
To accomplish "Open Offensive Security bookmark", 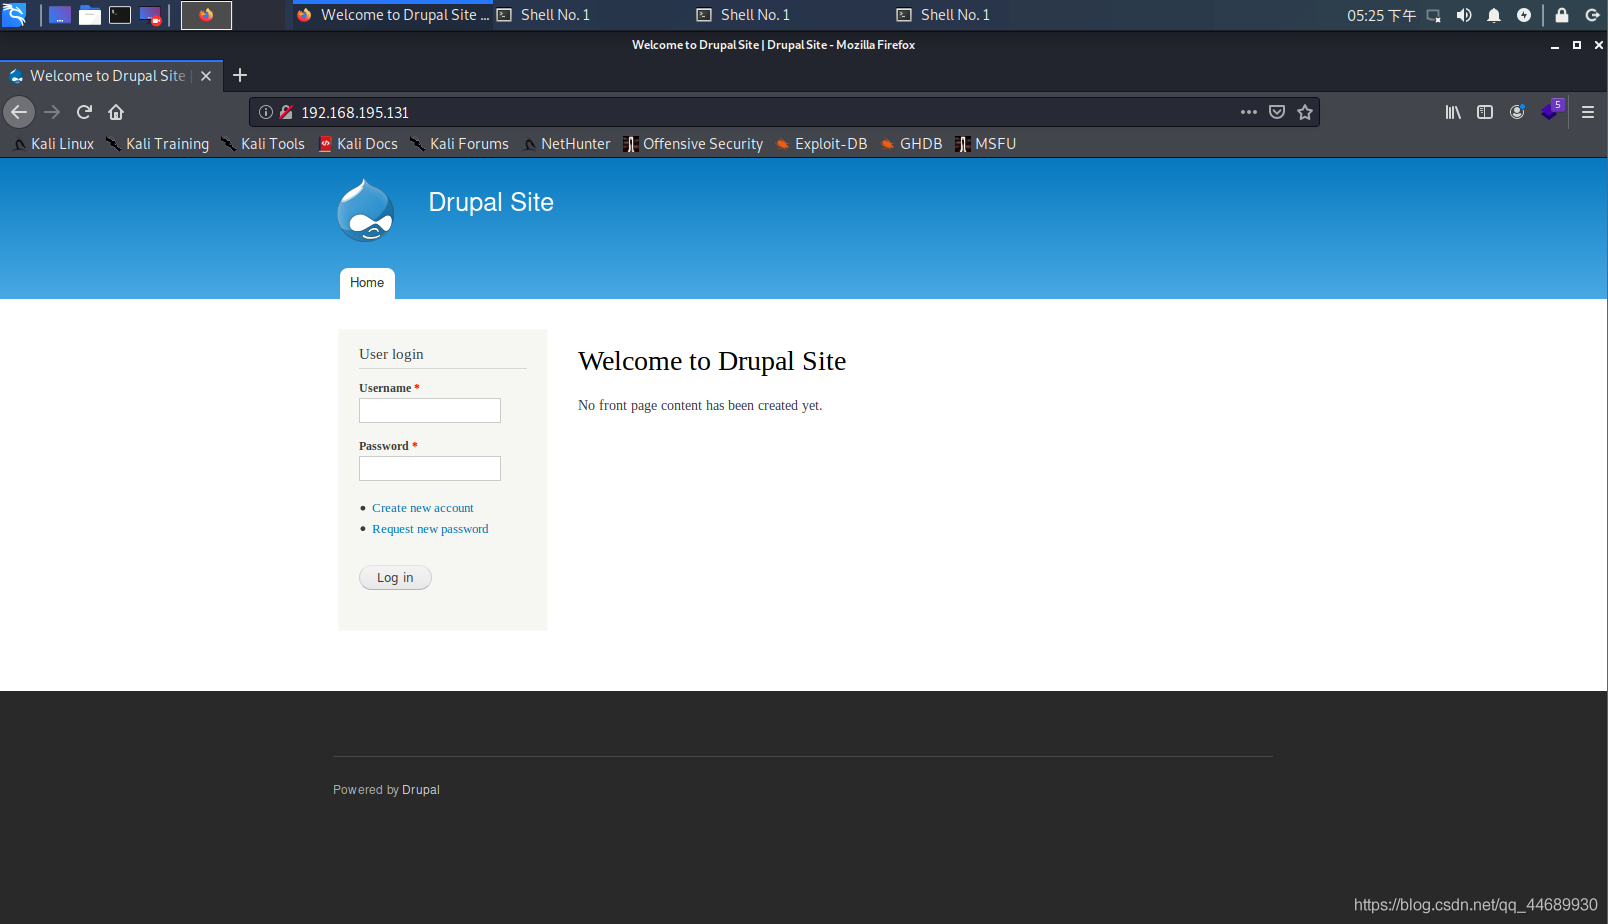I will [x=693, y=144].
